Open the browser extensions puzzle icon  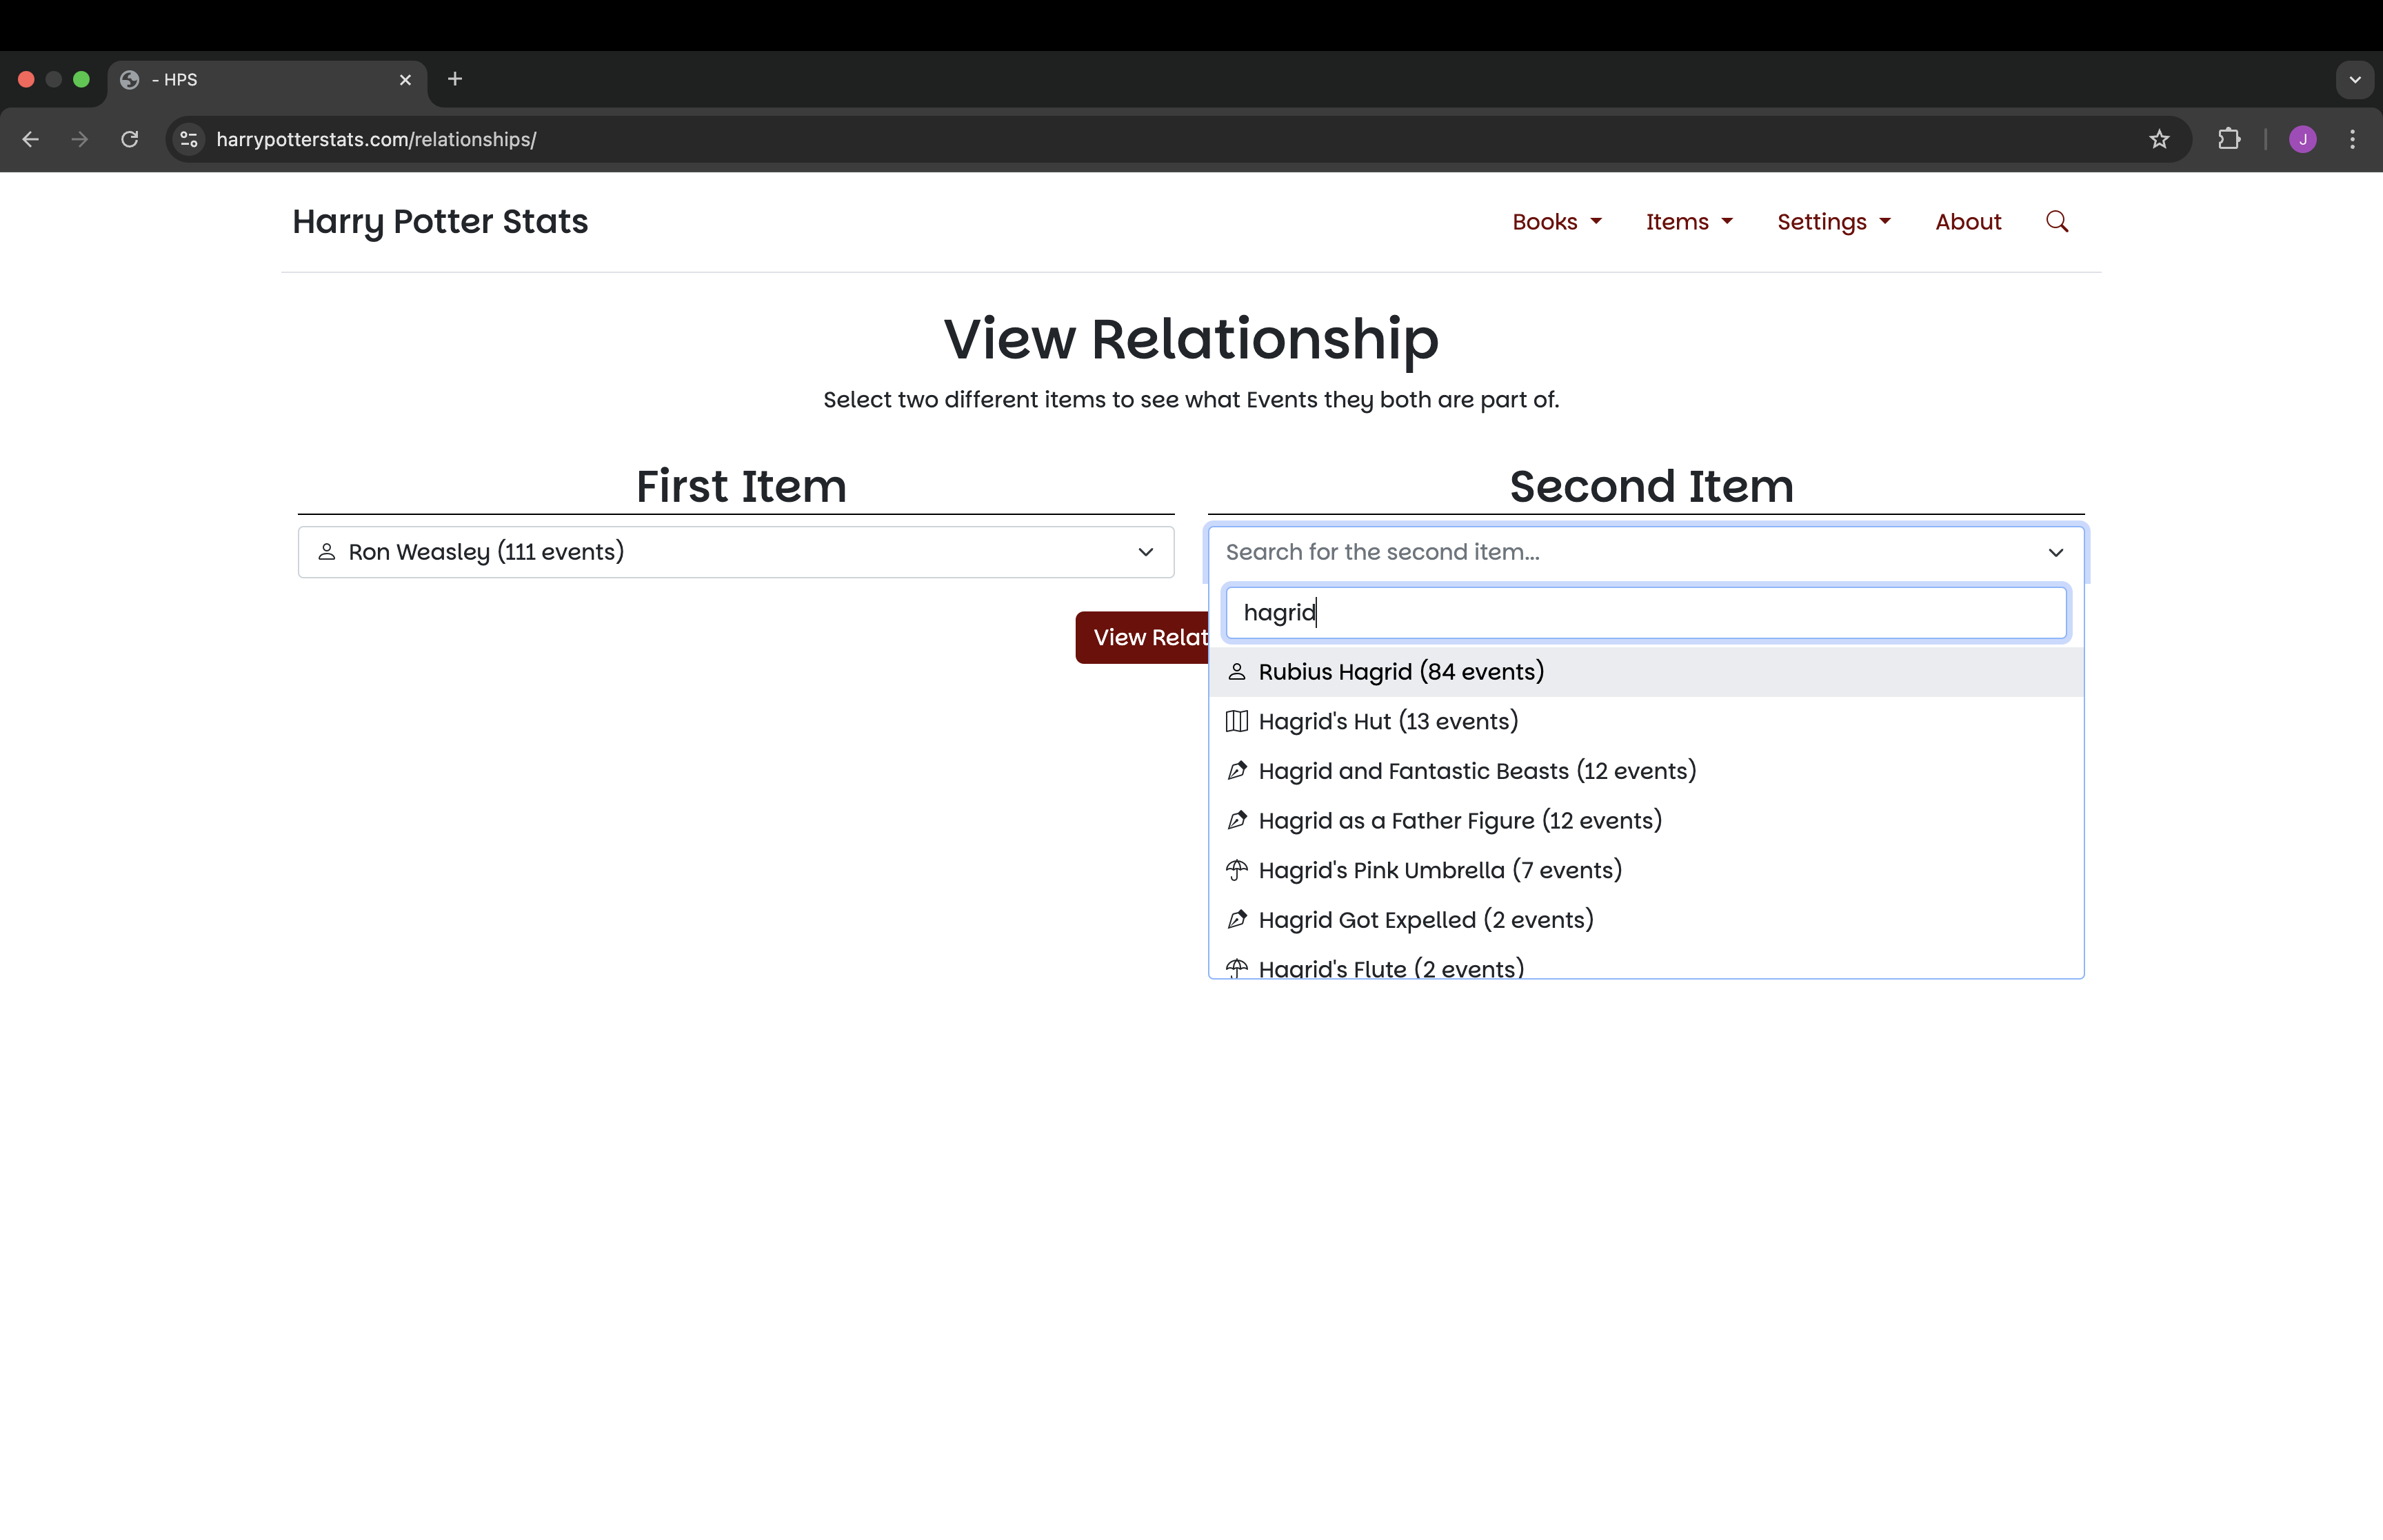click(2229, 139)
